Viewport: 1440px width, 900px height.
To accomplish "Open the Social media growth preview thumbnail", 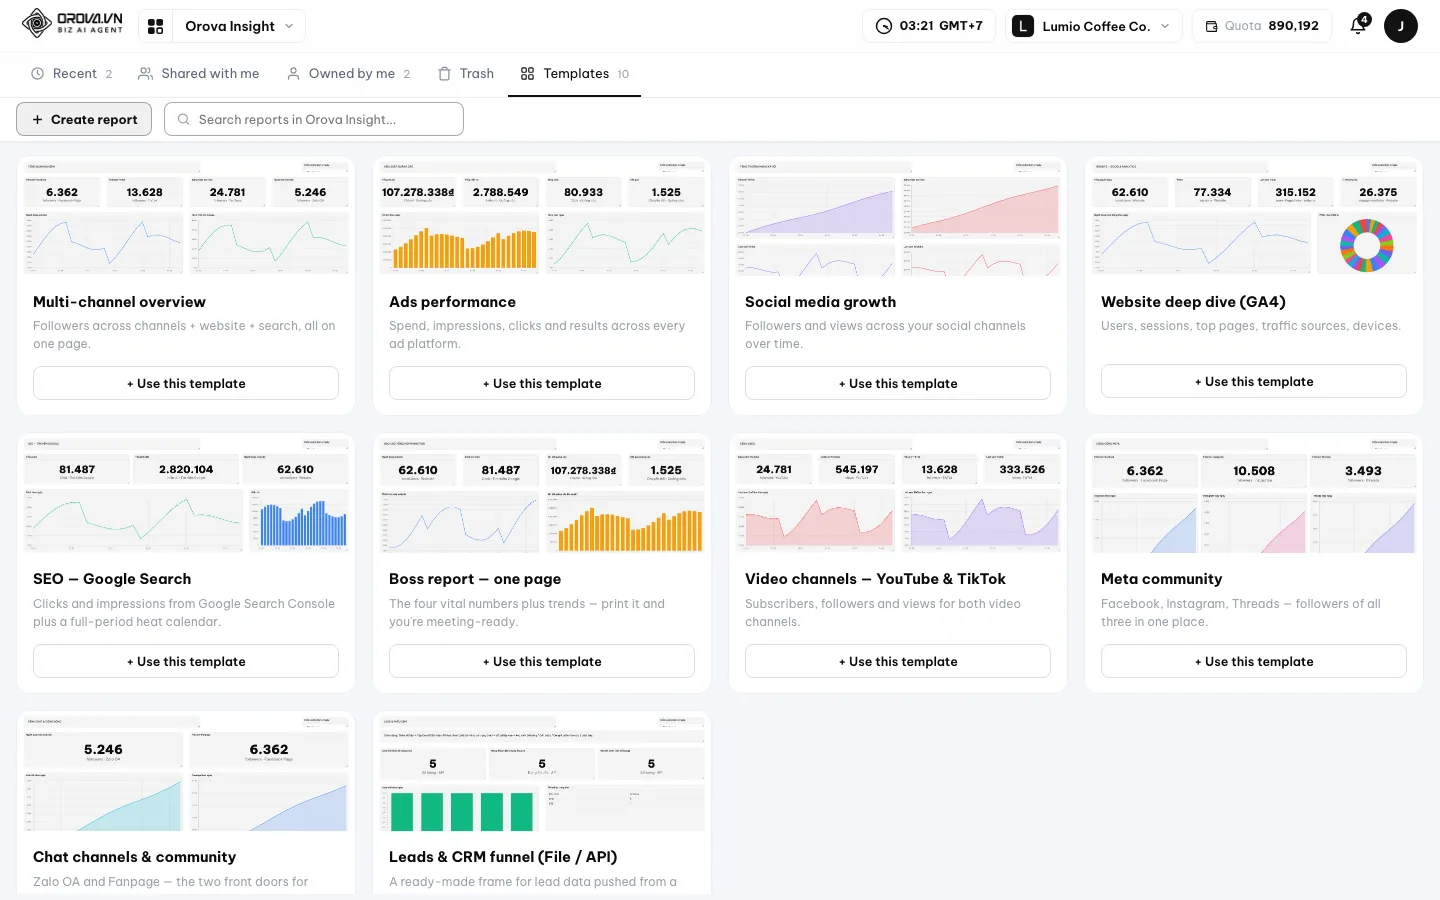I will (x=898, y=217).
